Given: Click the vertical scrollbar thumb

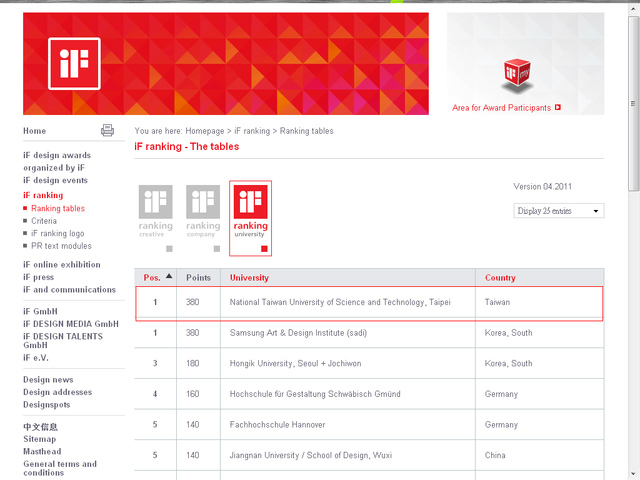Looking at the screenshot, I should pyautogui.click(x=633, y=103).
